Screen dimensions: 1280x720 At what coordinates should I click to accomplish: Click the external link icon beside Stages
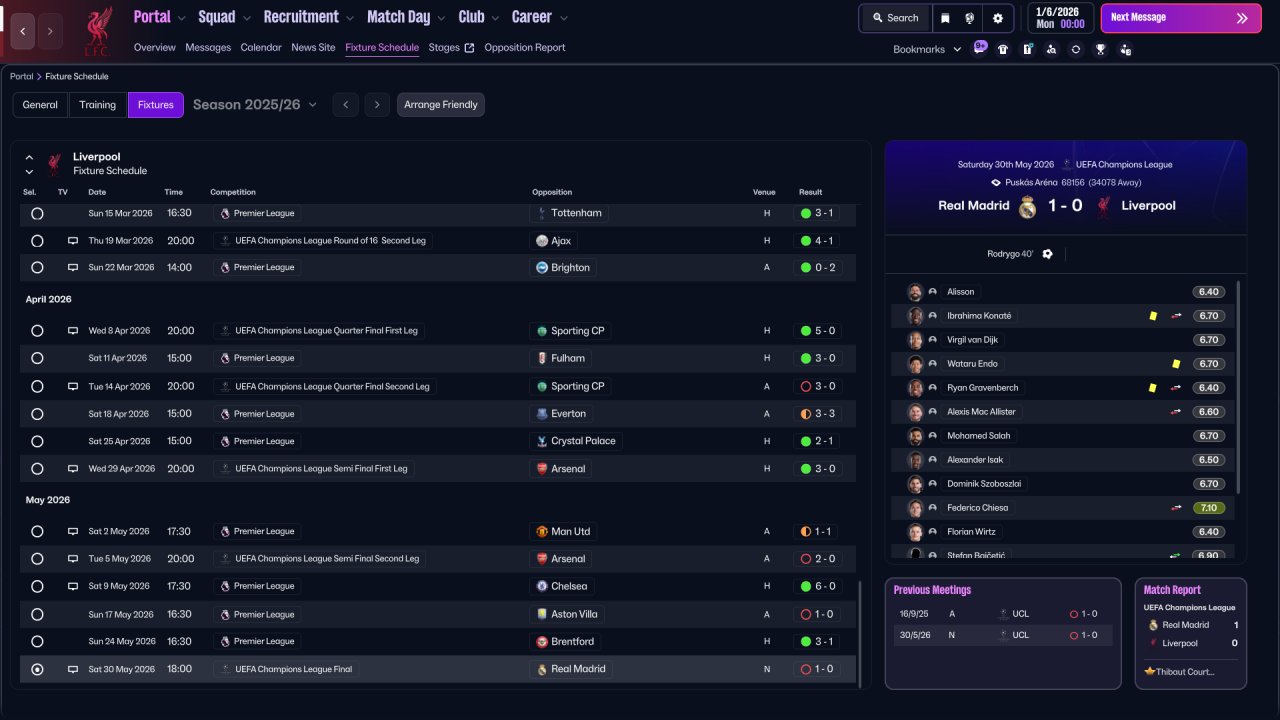coord(469,48)
